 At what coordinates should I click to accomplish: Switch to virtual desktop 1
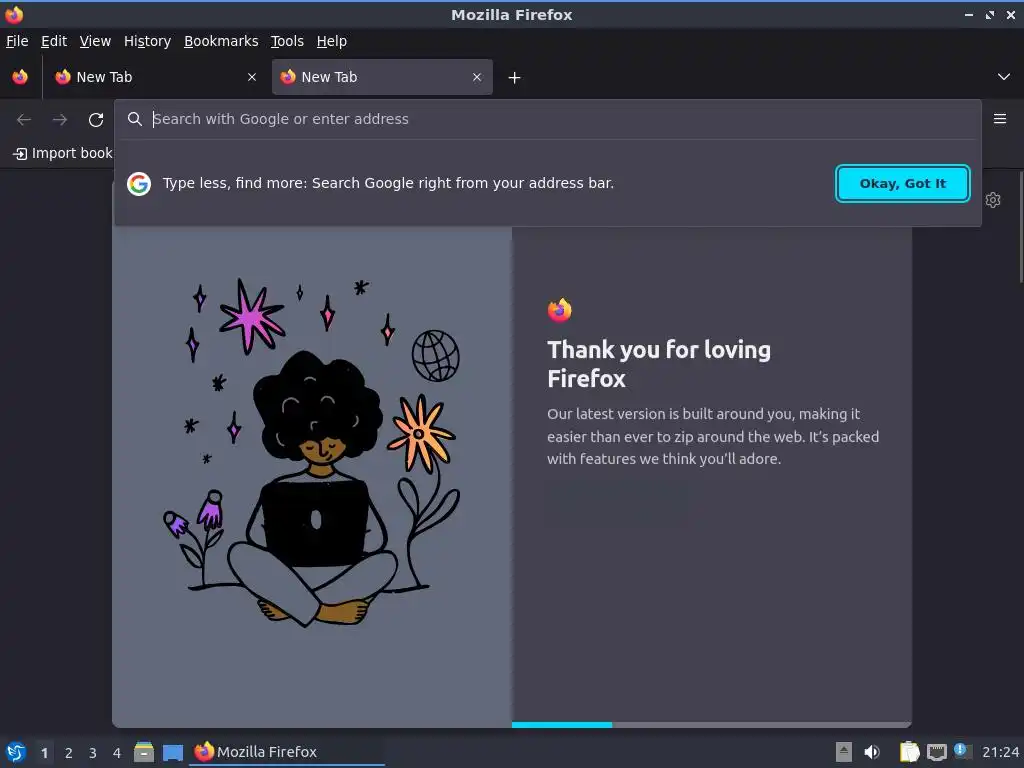click(x=44, y=753)
